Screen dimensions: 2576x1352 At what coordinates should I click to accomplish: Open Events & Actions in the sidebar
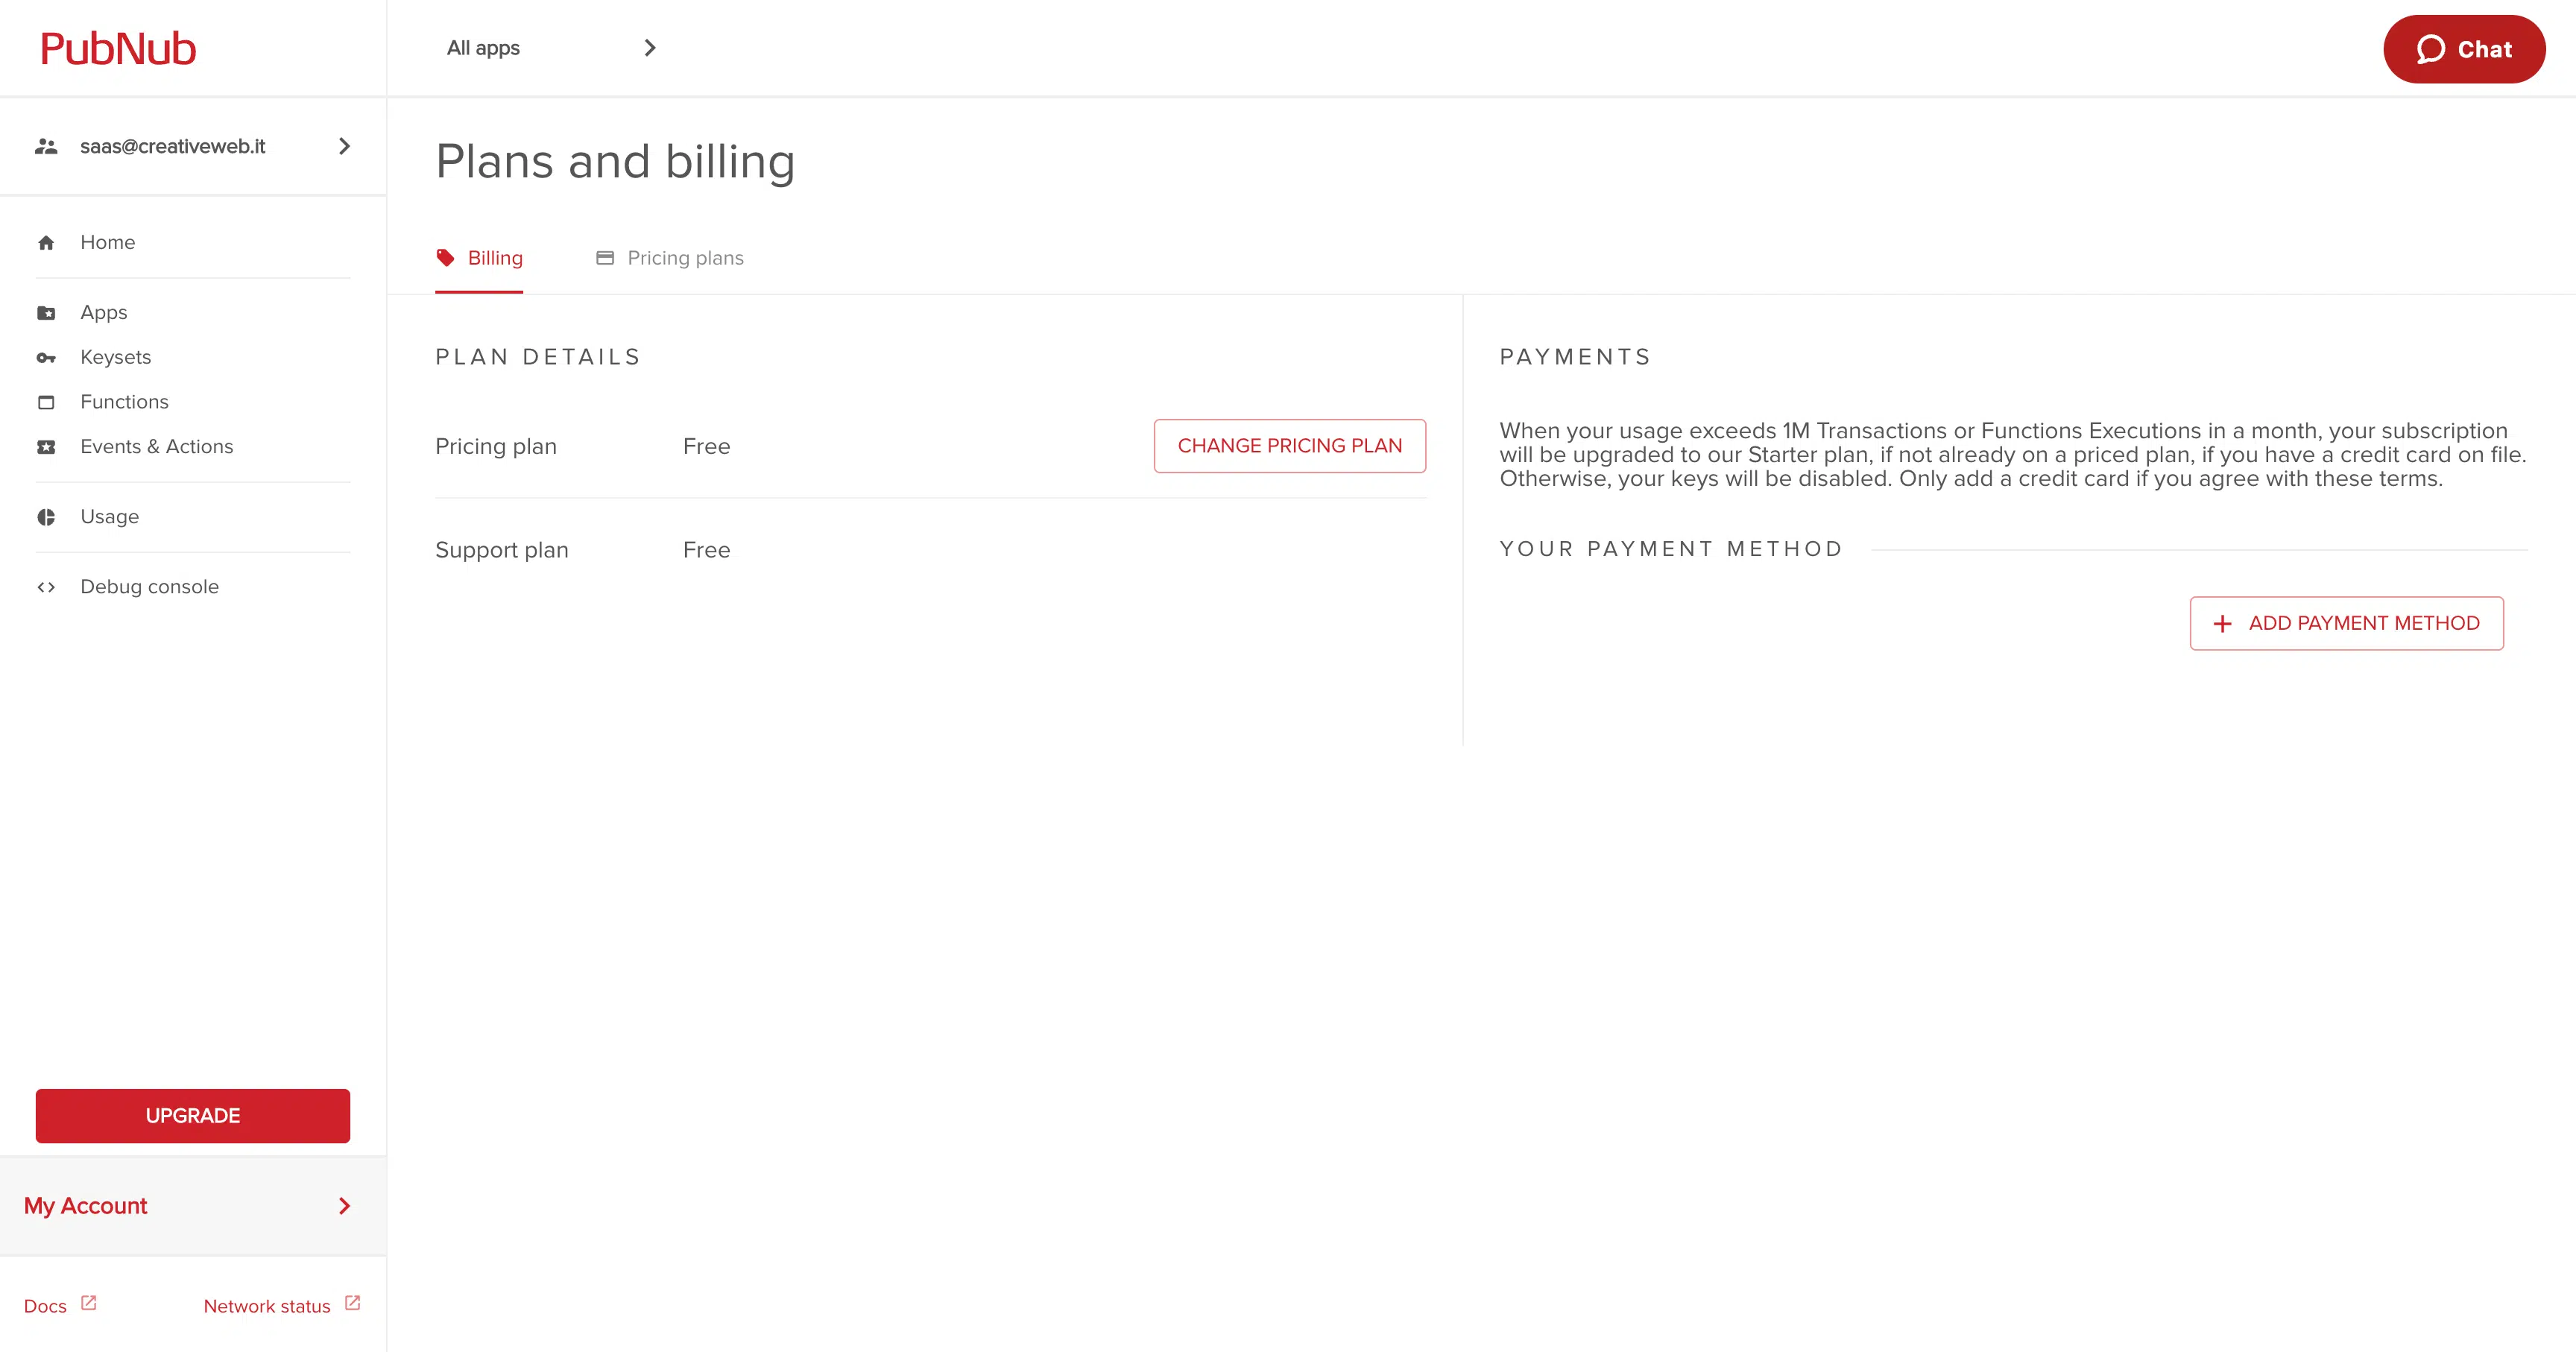193,447
